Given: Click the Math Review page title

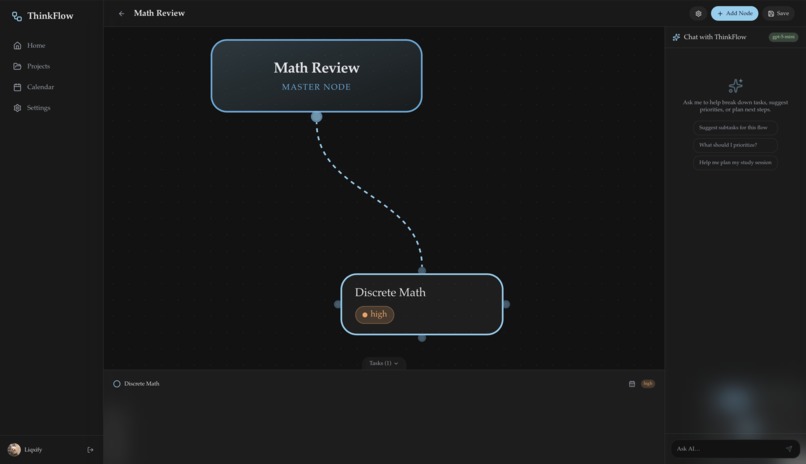Looking at the screenshot, I should pos(159,13).
